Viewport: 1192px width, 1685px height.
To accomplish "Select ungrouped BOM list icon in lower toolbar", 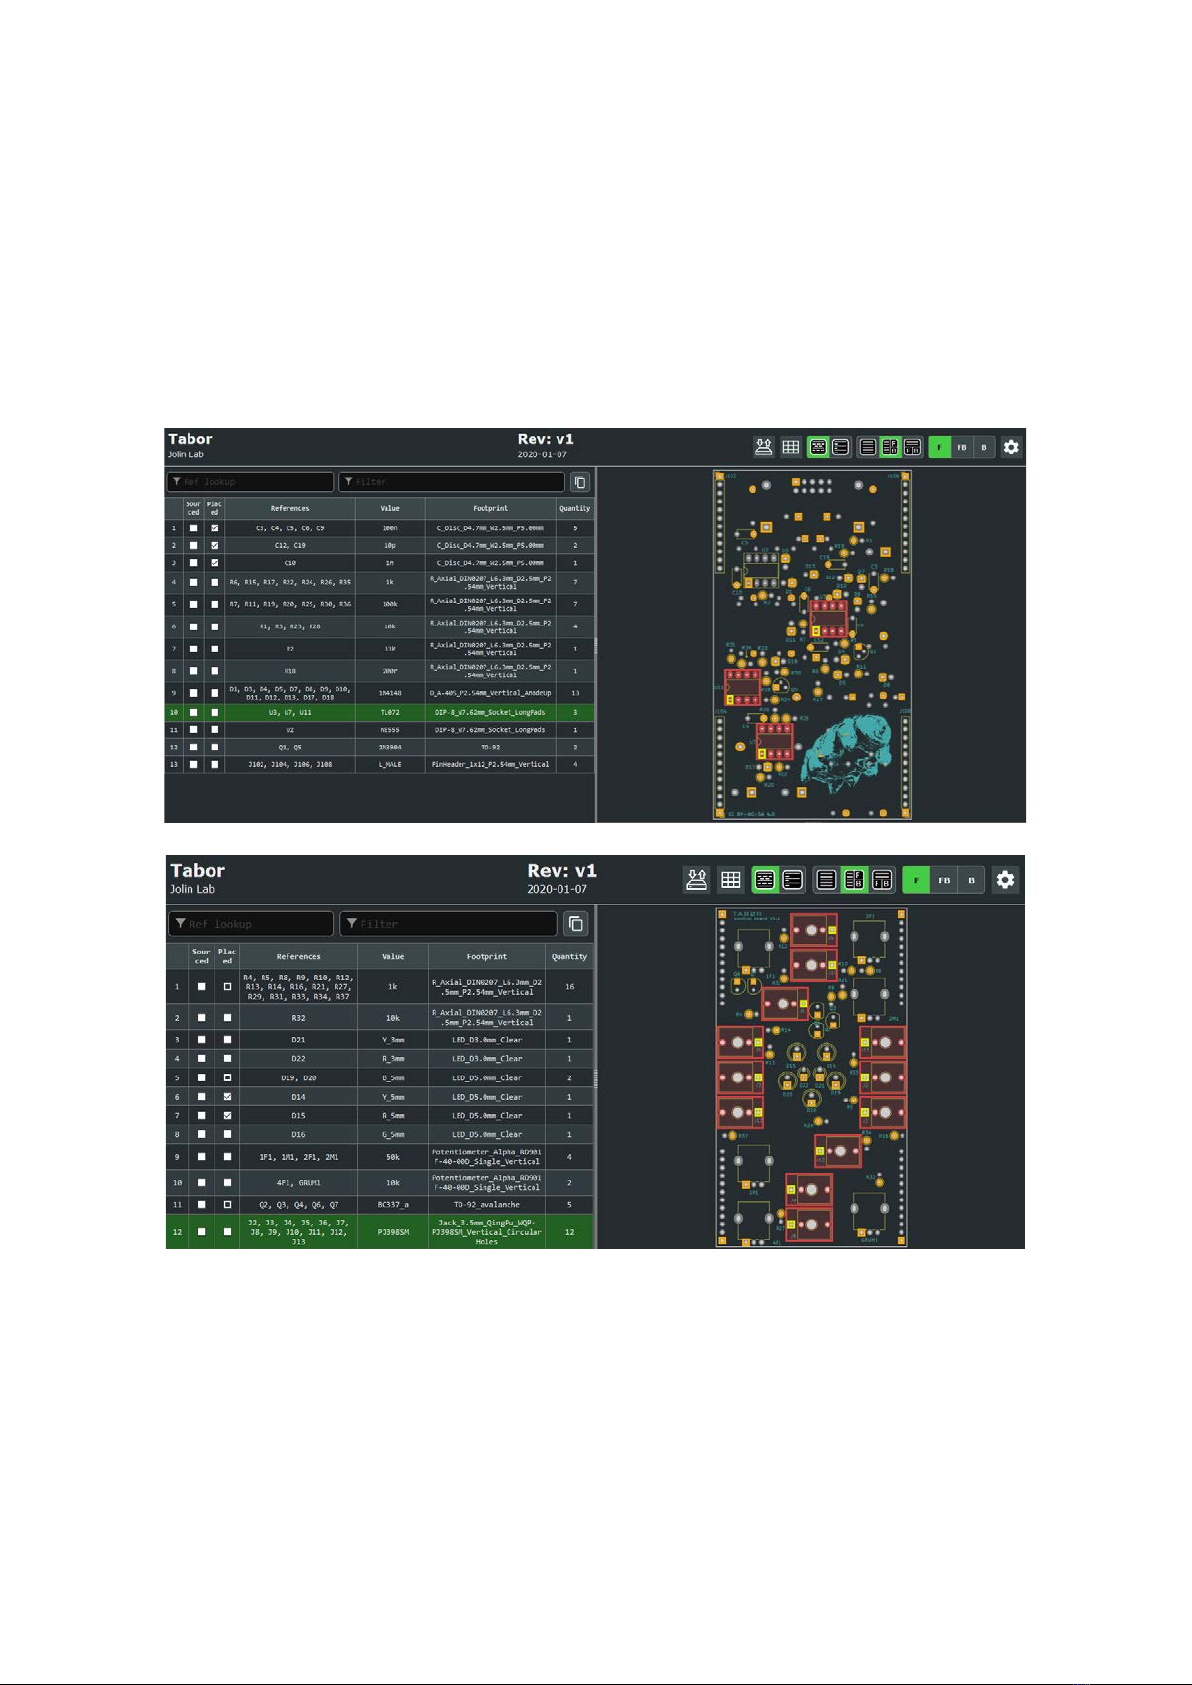I will (792, 880).
